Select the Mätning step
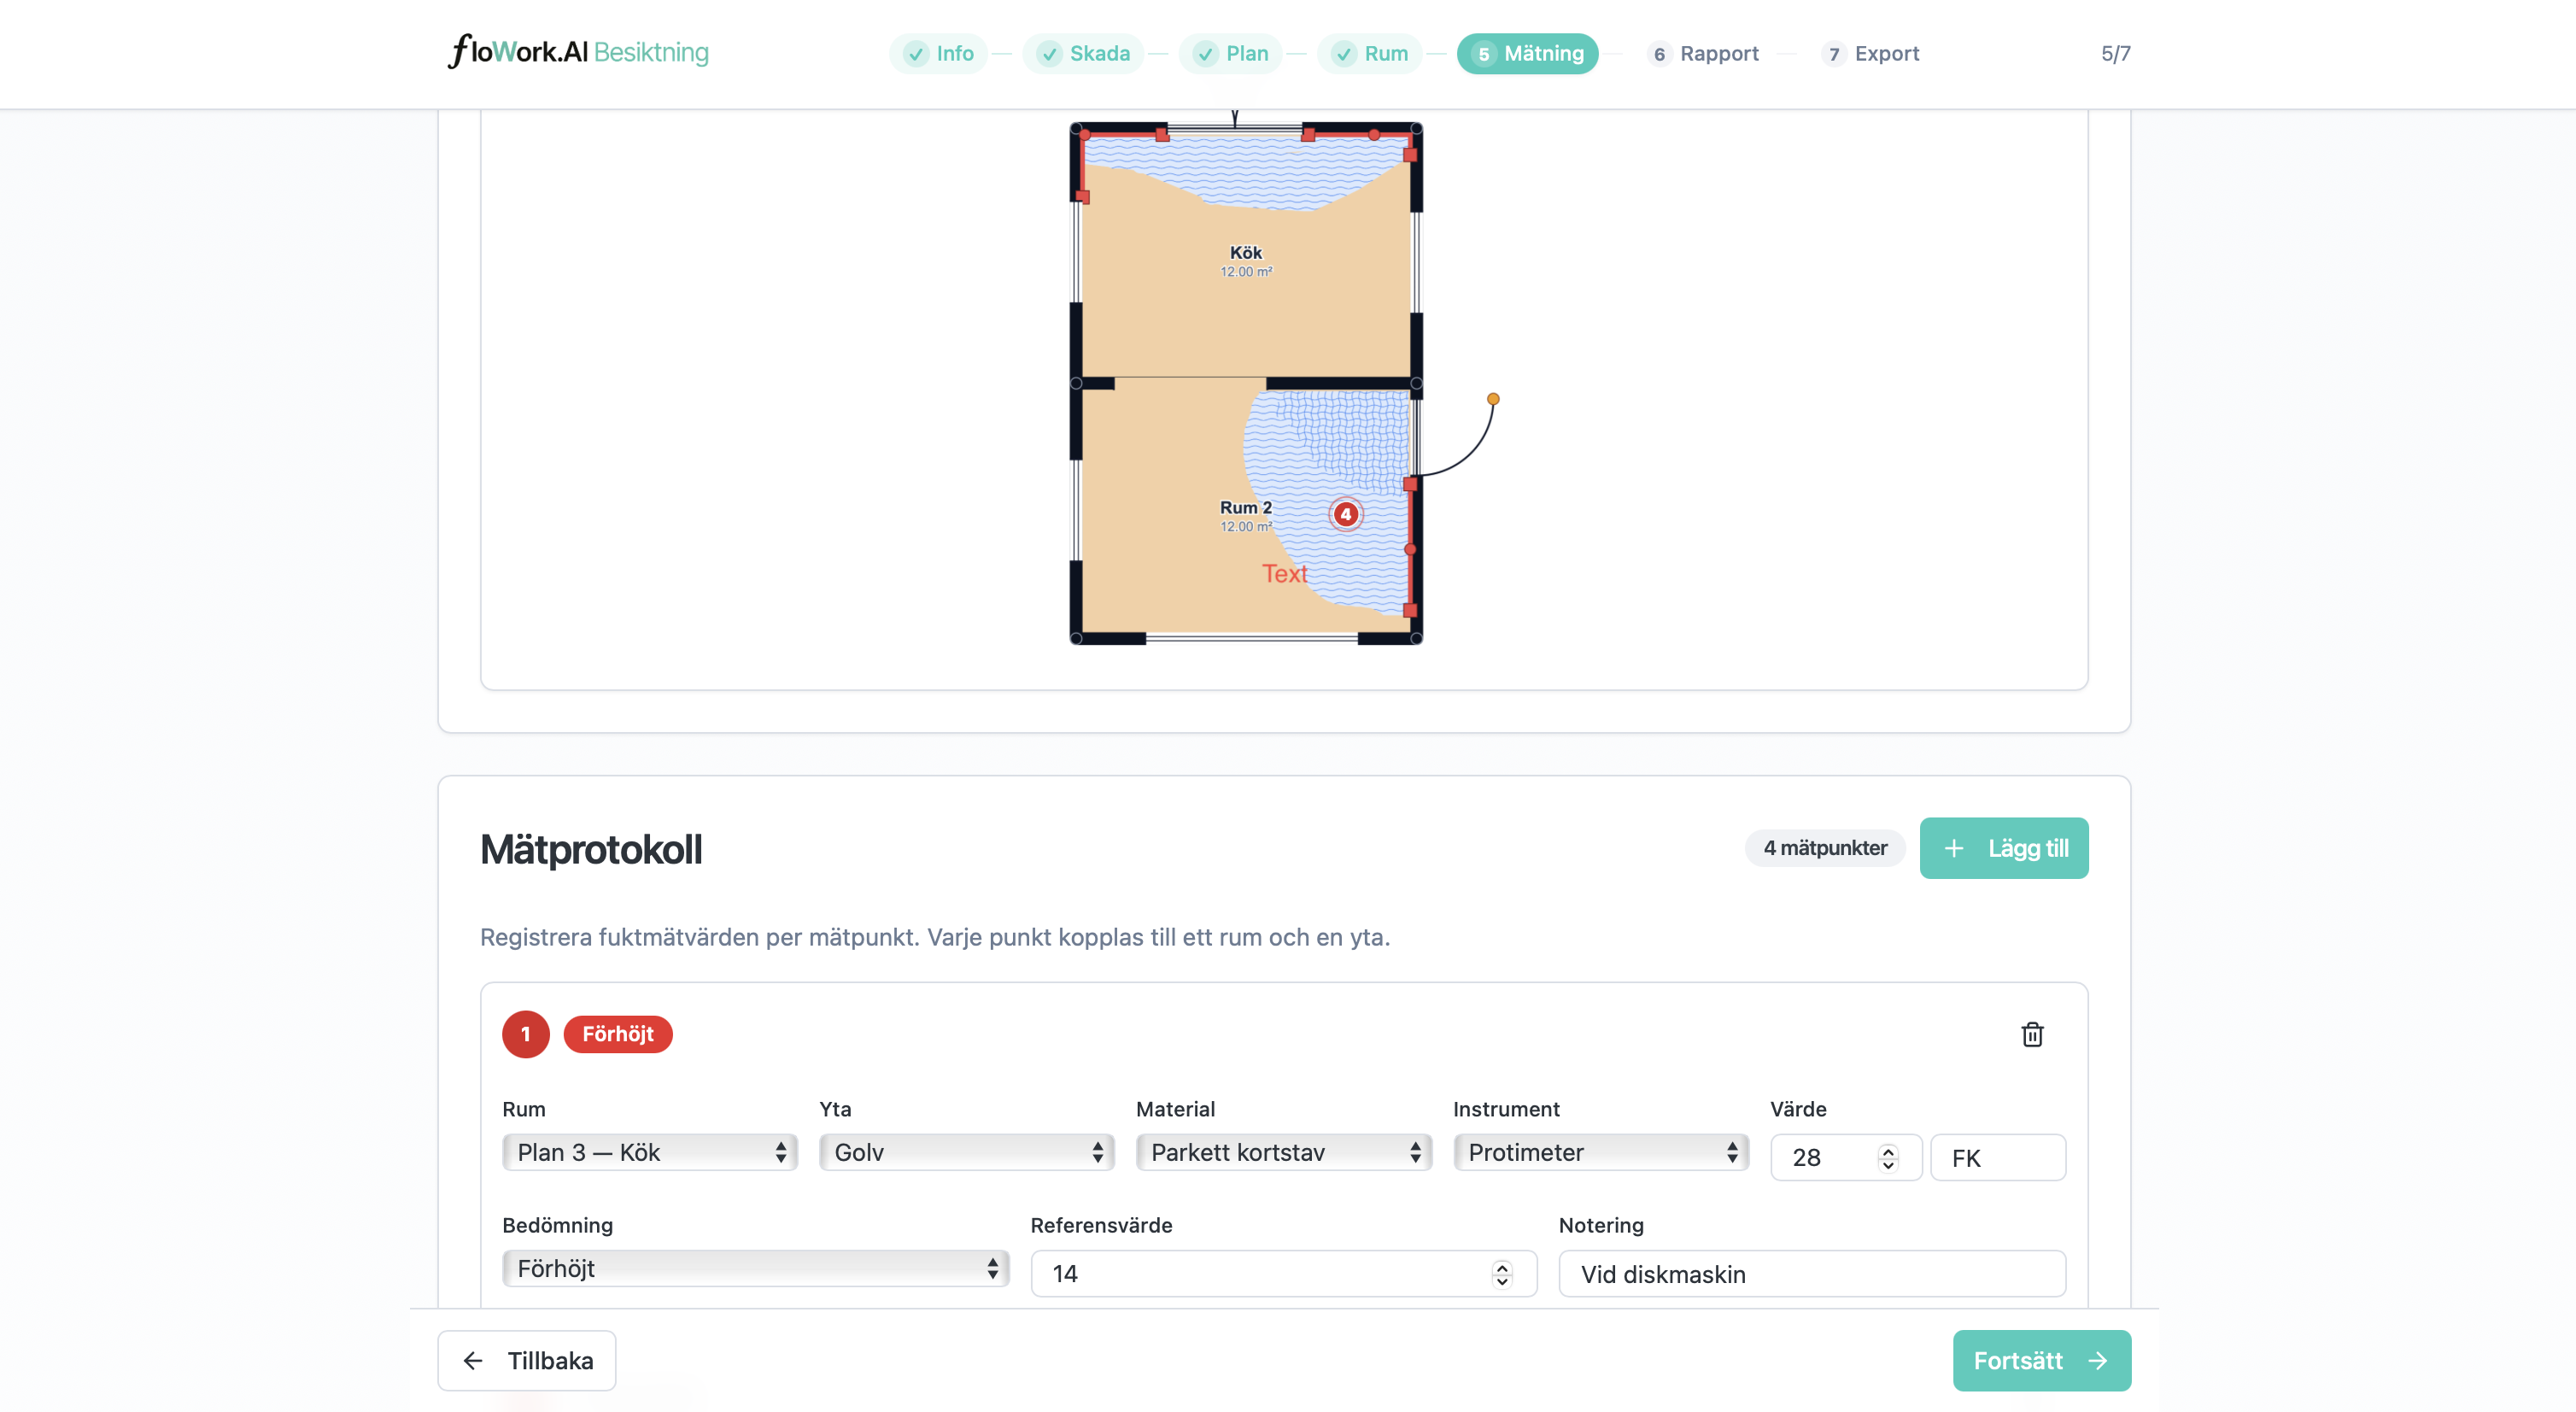 coord(1528,53)
